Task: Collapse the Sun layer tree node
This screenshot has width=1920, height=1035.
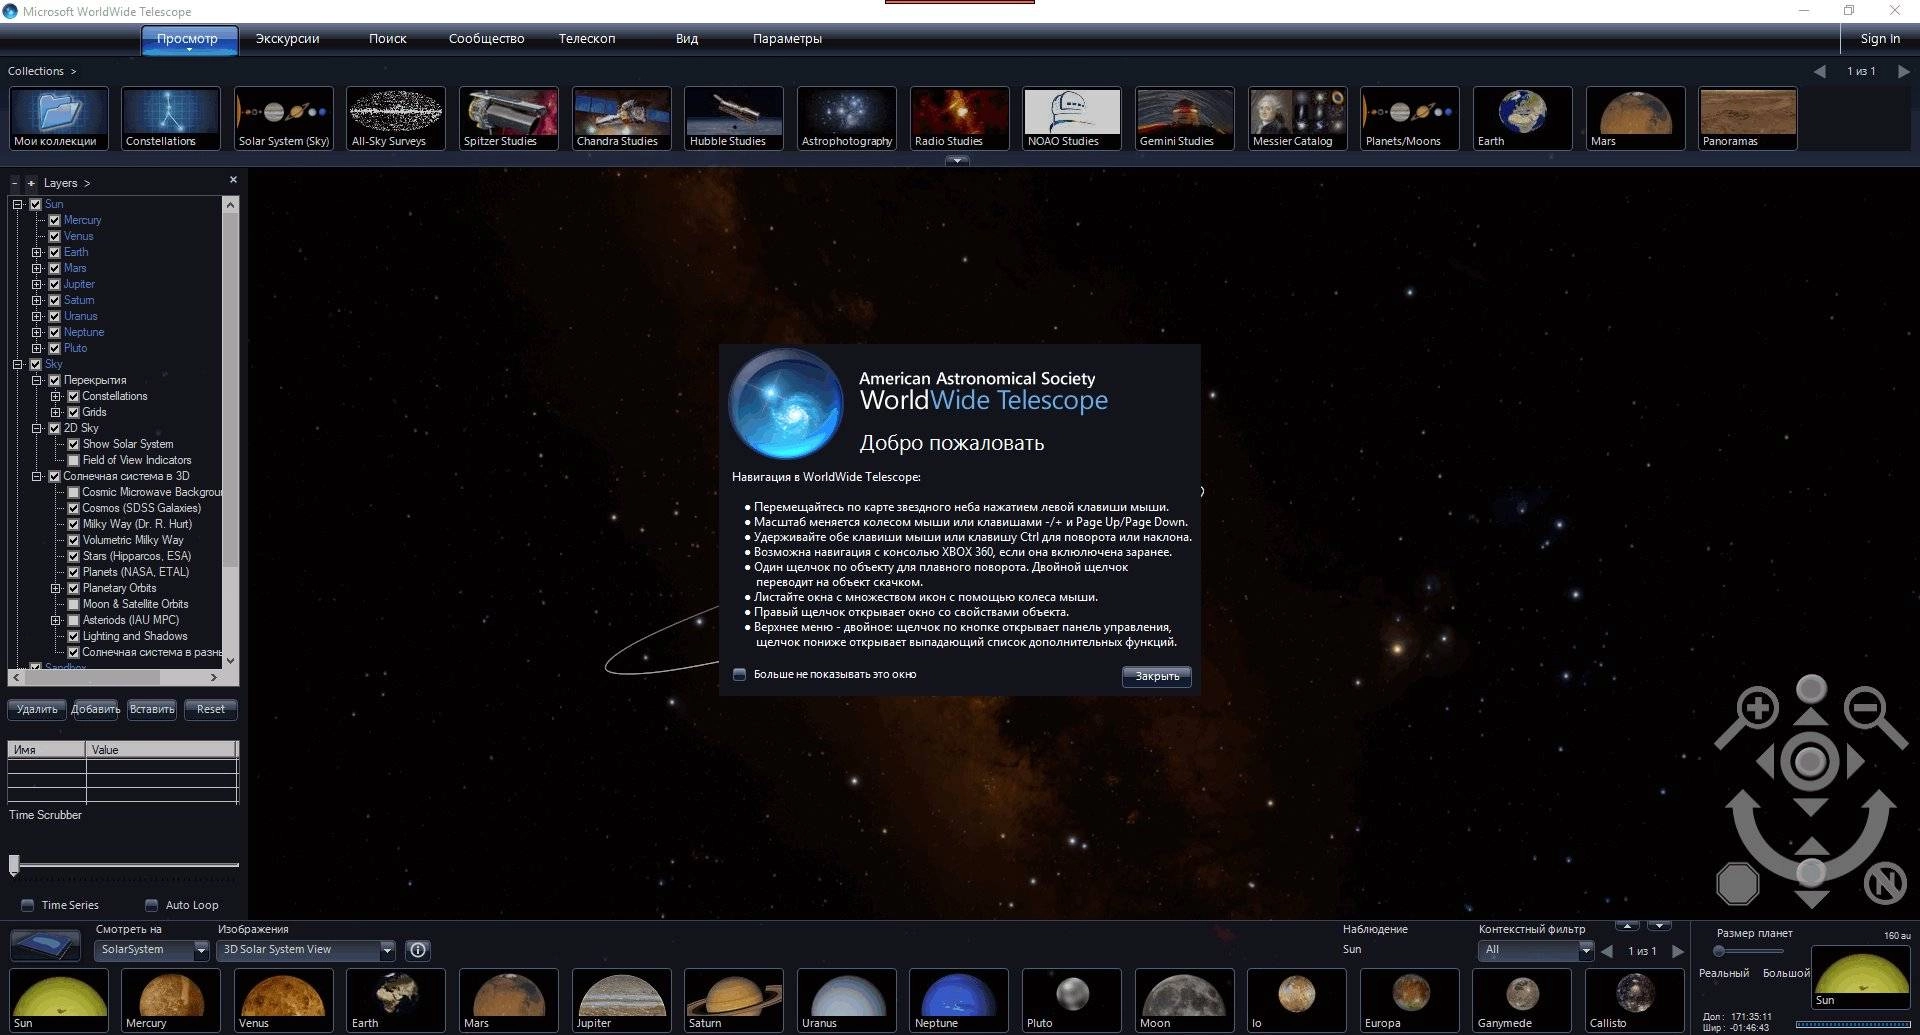Action: coord(17,204)
